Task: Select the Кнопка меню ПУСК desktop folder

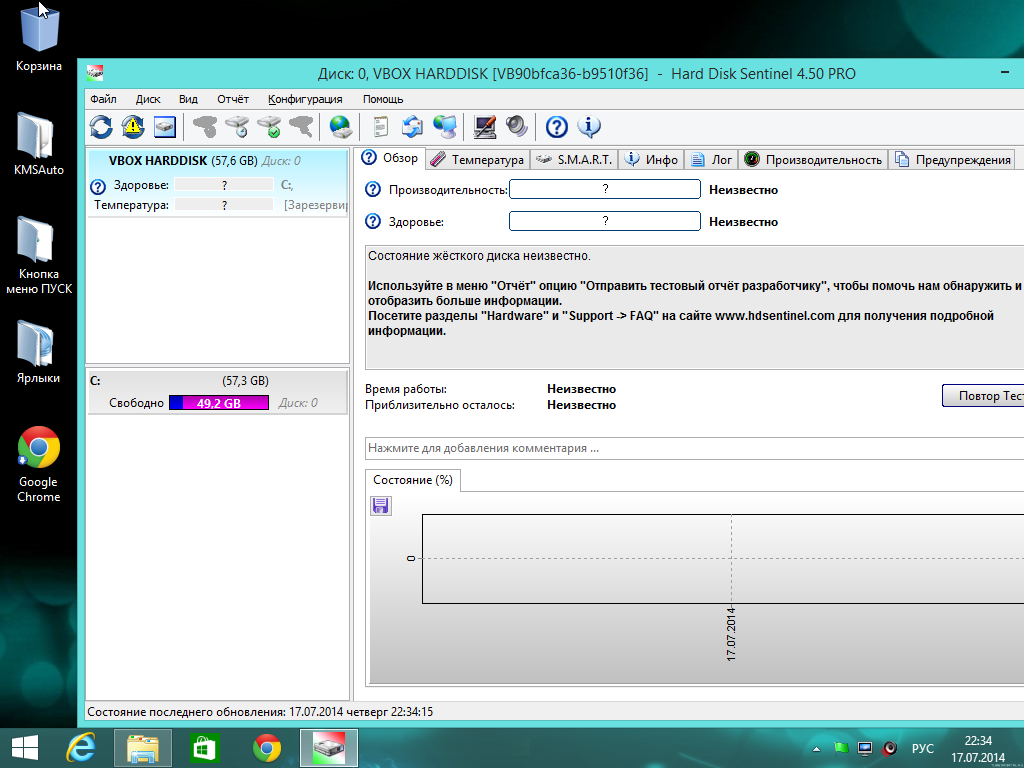Action: click(x=39, y=255)
